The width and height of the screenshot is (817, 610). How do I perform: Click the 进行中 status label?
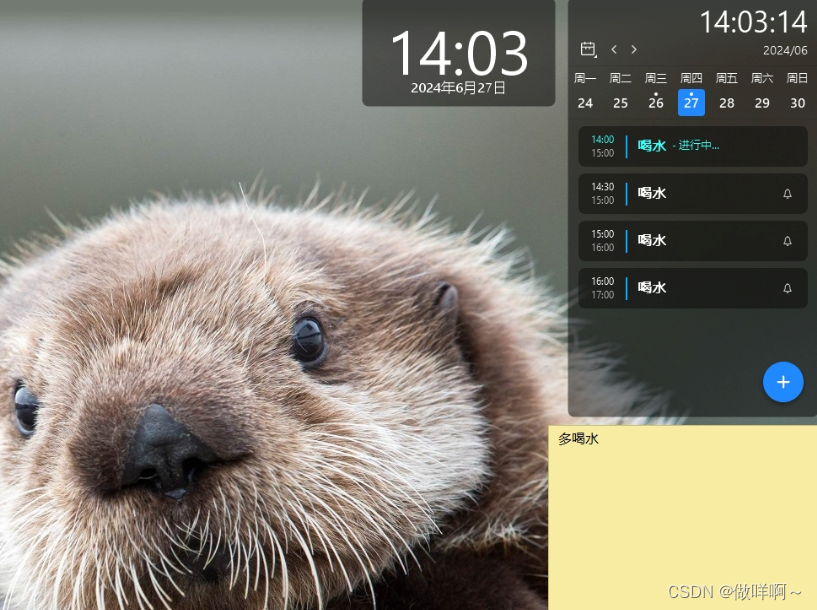click(x=698, y=145)
